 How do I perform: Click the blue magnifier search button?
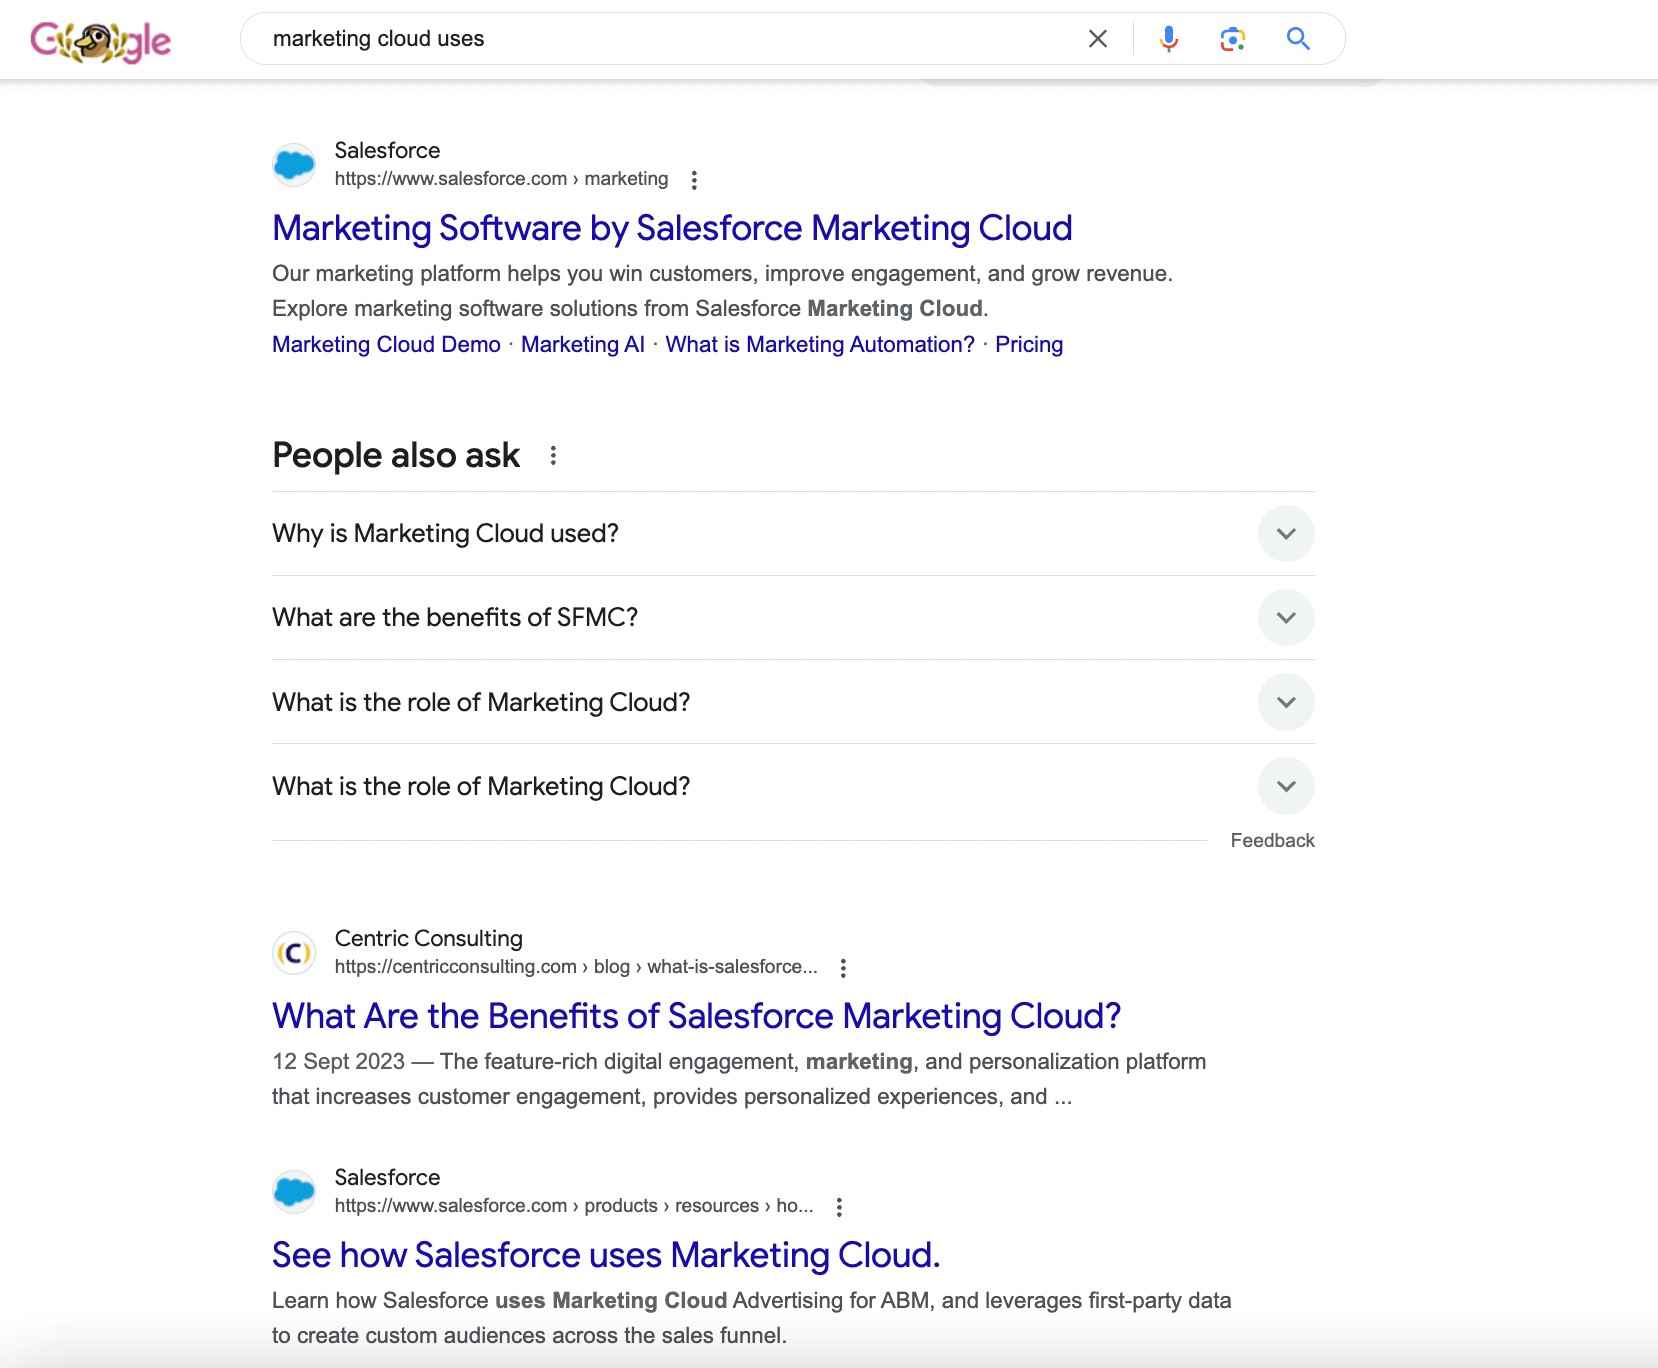point(1298,39)
